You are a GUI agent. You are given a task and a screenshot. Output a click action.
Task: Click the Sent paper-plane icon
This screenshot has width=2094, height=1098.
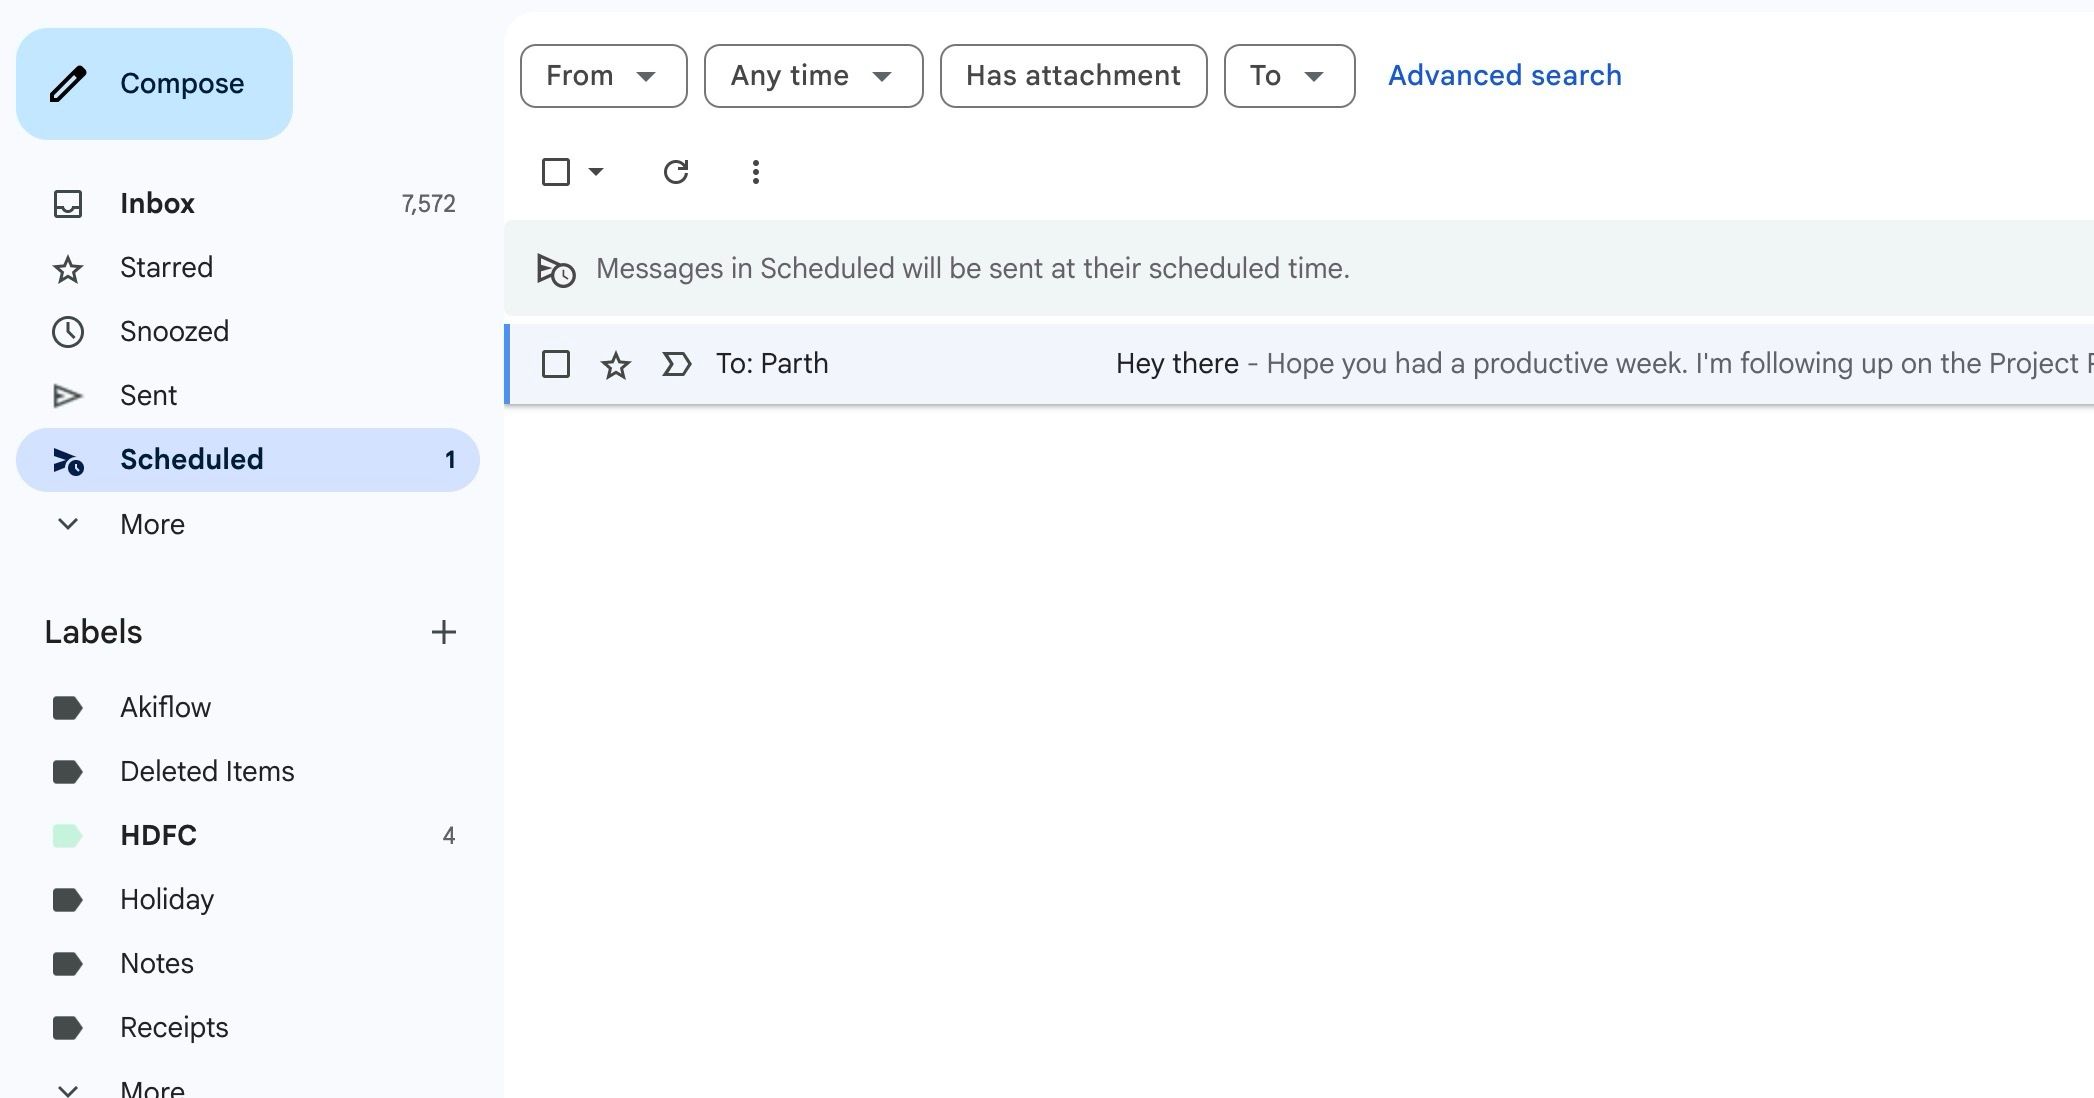coord(68,396)
